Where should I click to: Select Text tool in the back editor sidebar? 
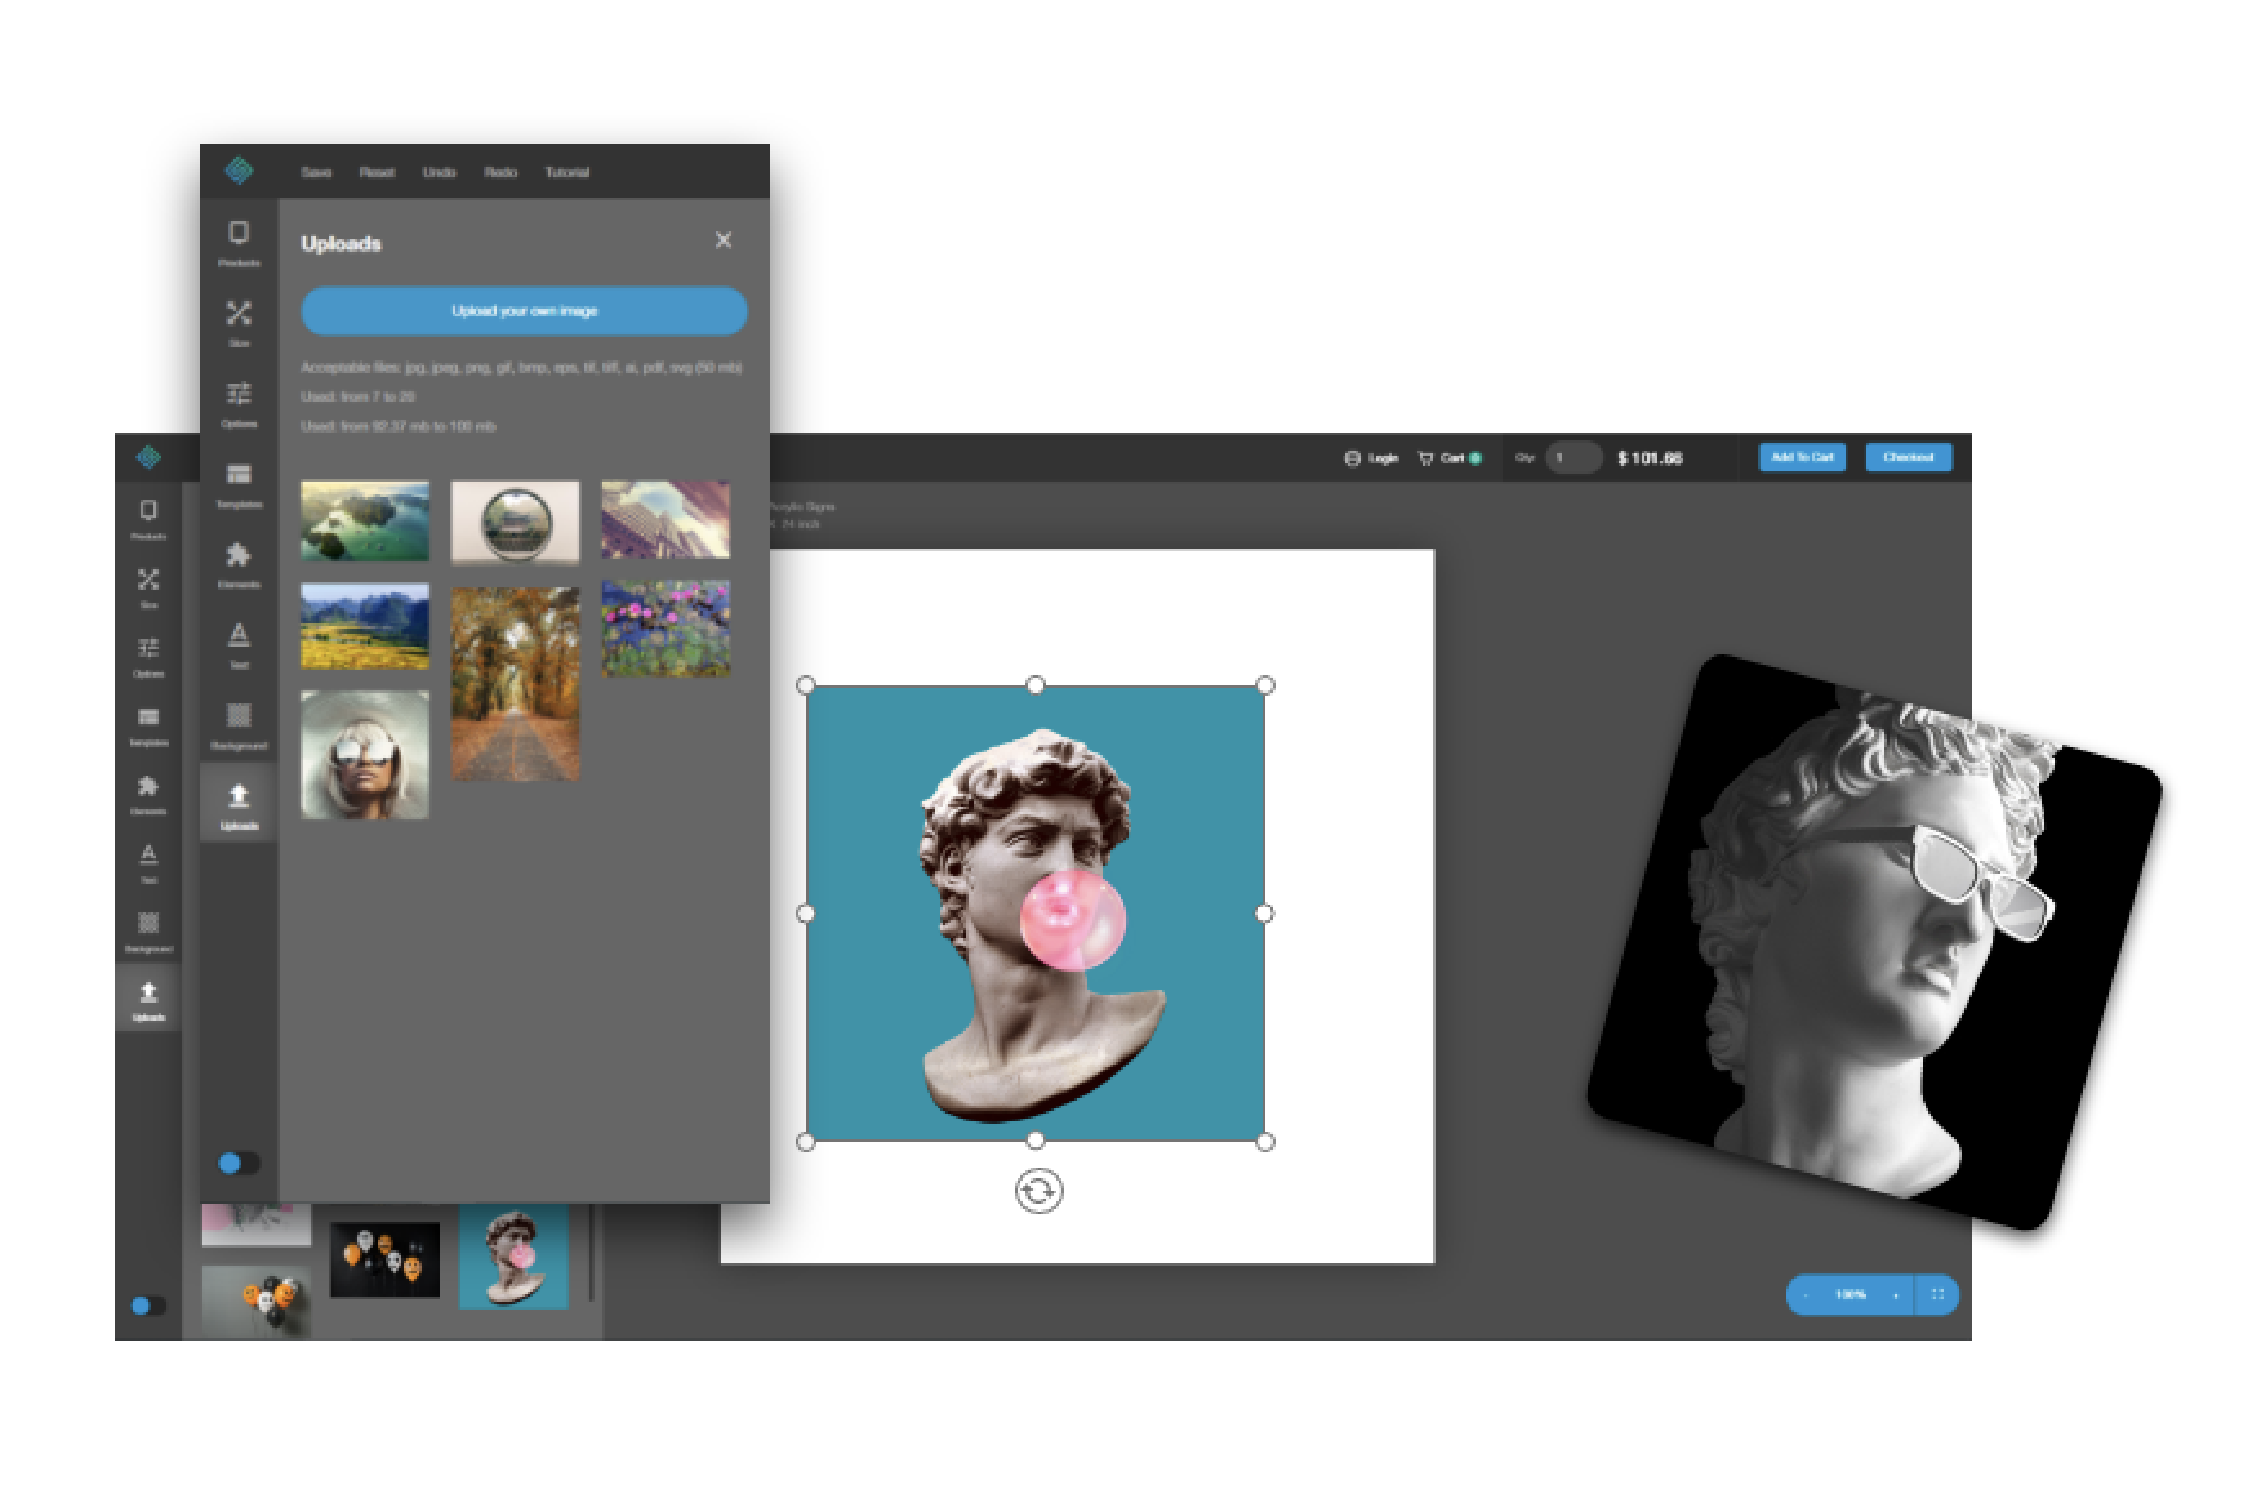pyautogui.click(x=148, y=863)
